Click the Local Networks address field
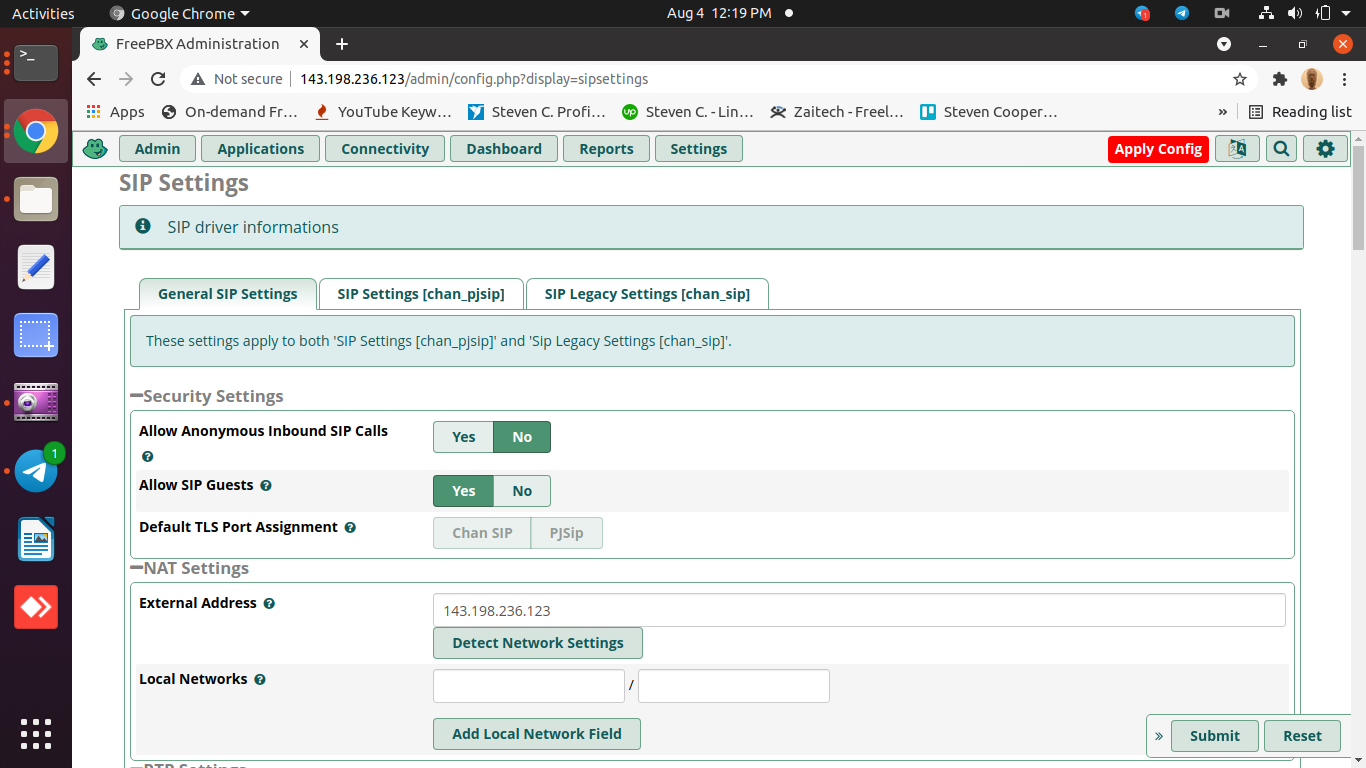This screenshot has height=768, width=1366. [529, 686]
